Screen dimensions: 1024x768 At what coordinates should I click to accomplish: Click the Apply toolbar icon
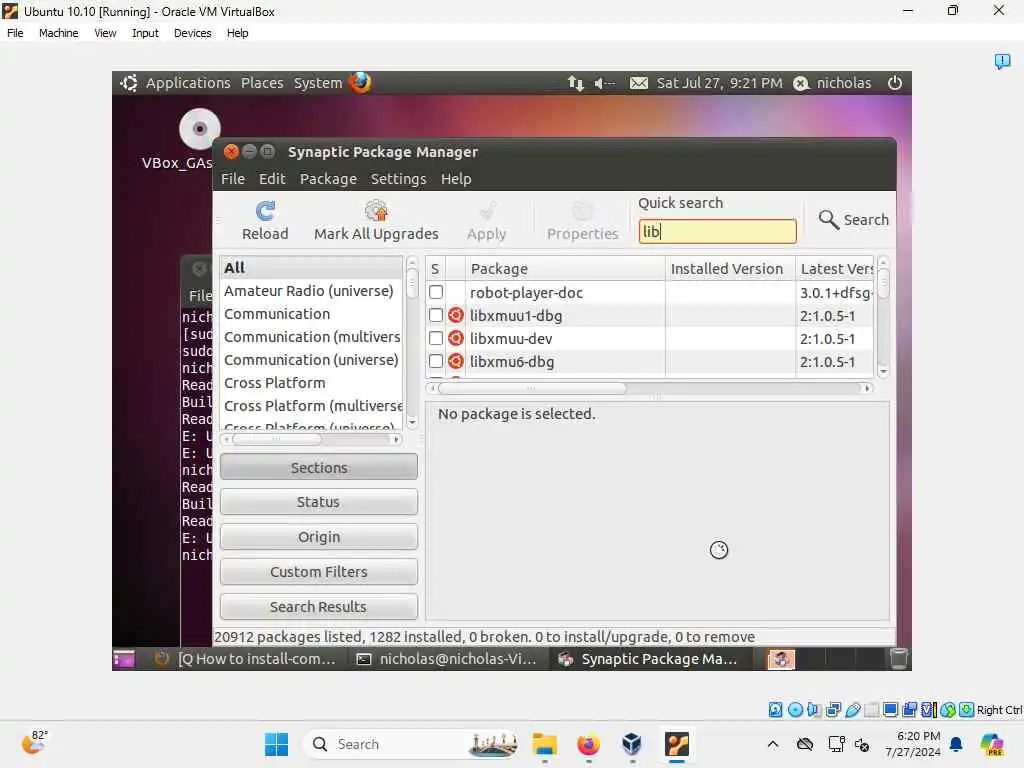click(487, 210)
